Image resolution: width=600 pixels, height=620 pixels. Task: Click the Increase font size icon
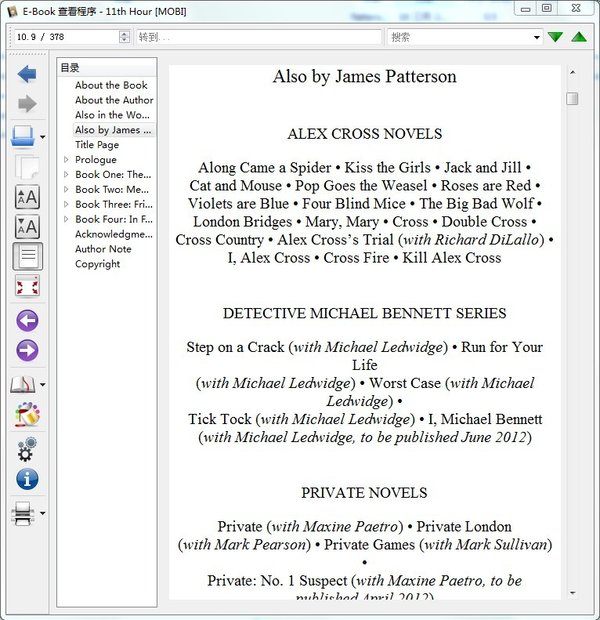27,197
